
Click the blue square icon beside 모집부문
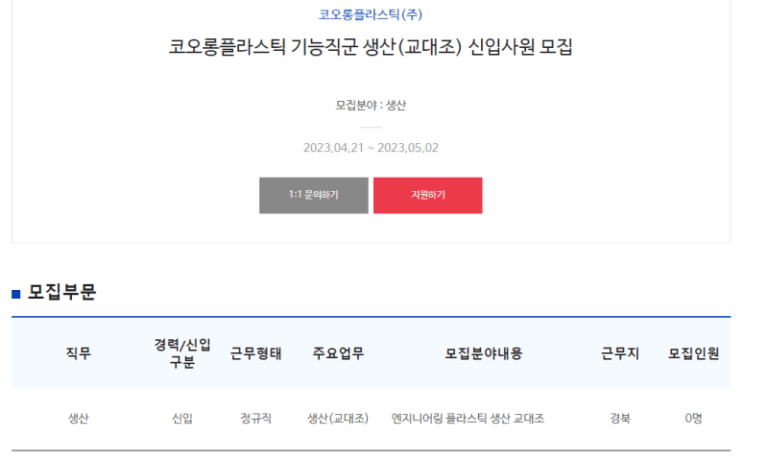16,294
